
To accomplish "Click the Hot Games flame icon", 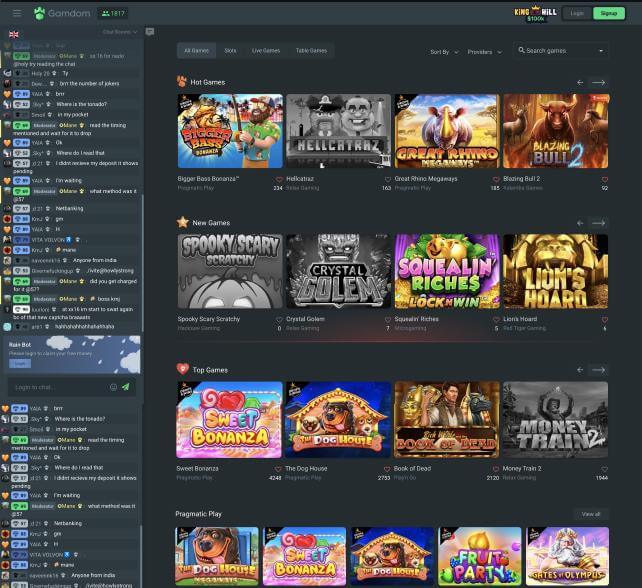I will tap(182, 81).
